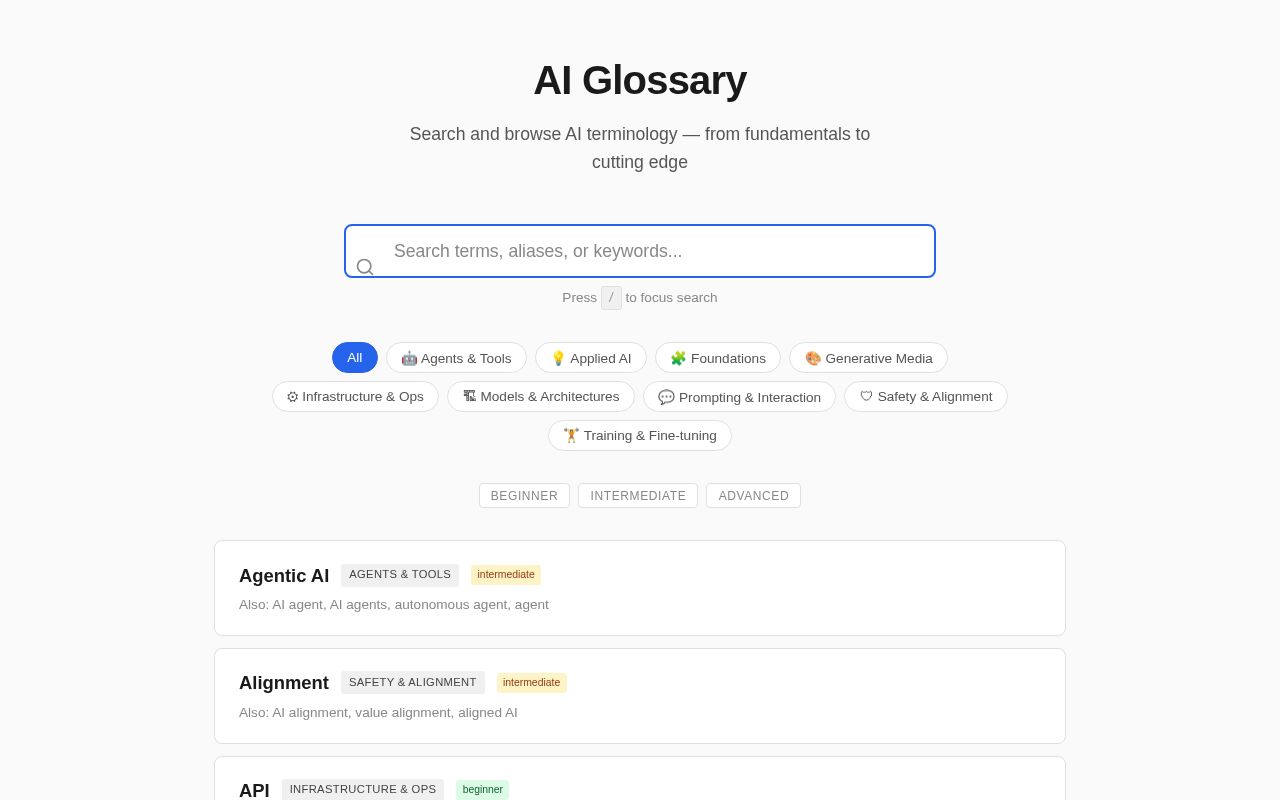Image resolution: width=1280 pixels, height=800 pixels.
Task: Select the All category filter
Action: (x=355, y=358)
